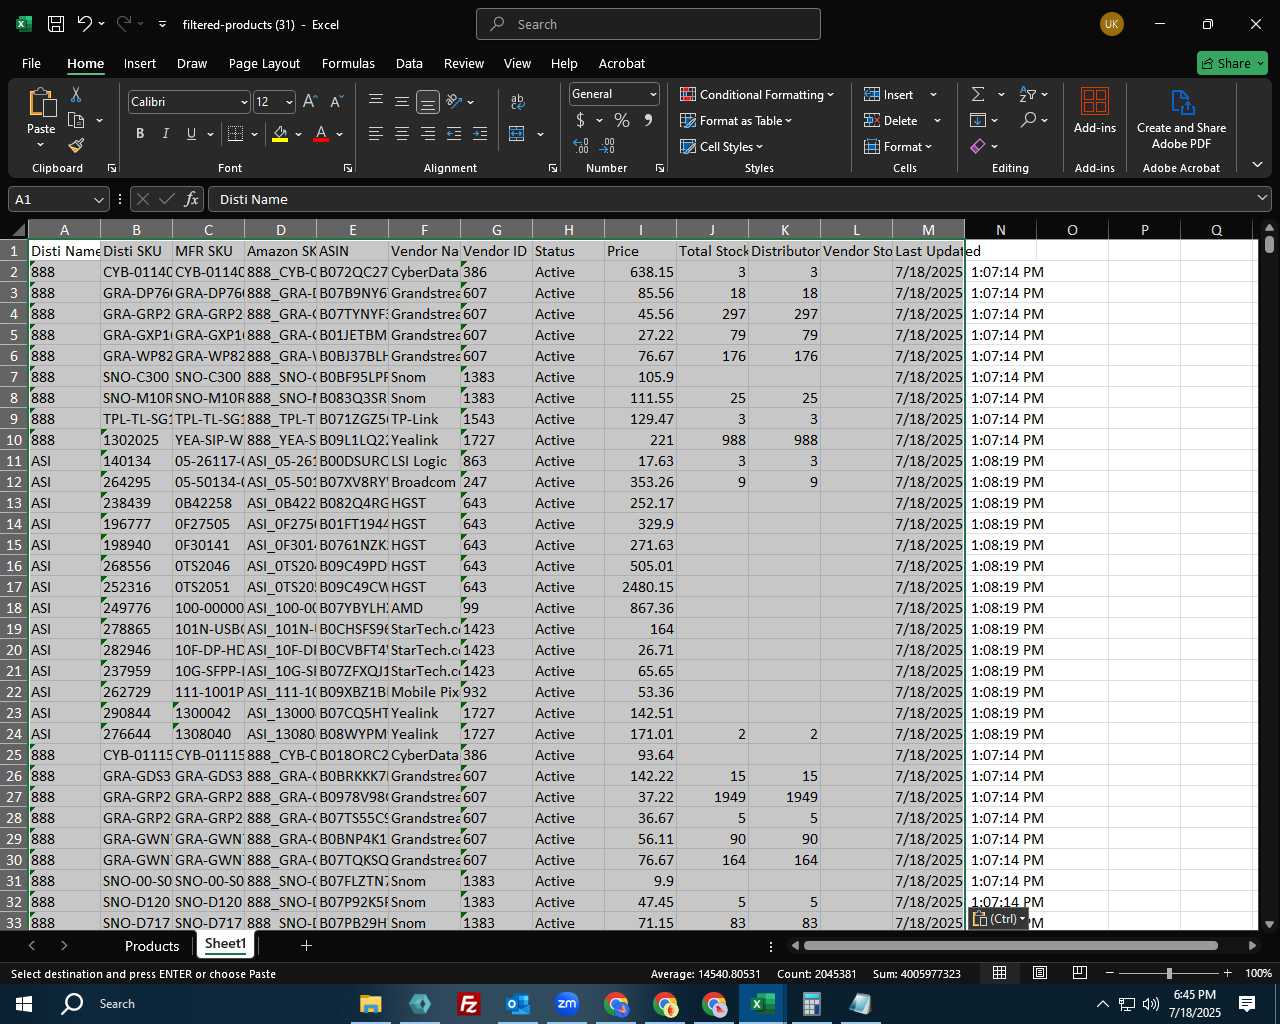Open the font size dropdown

point(289,102)
